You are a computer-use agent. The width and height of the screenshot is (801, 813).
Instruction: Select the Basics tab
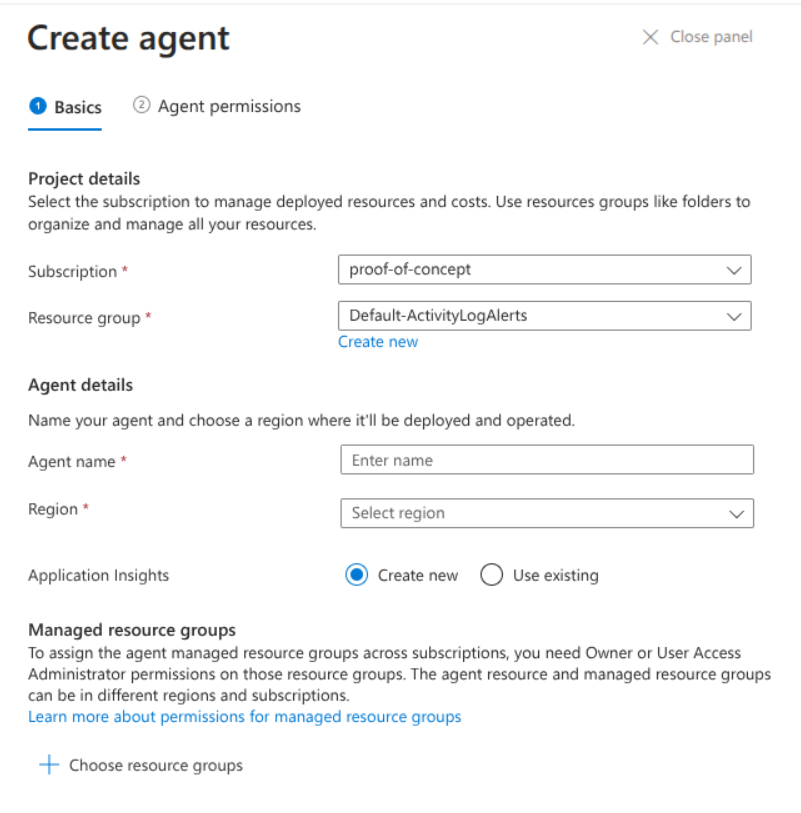(x=76, y=106)
